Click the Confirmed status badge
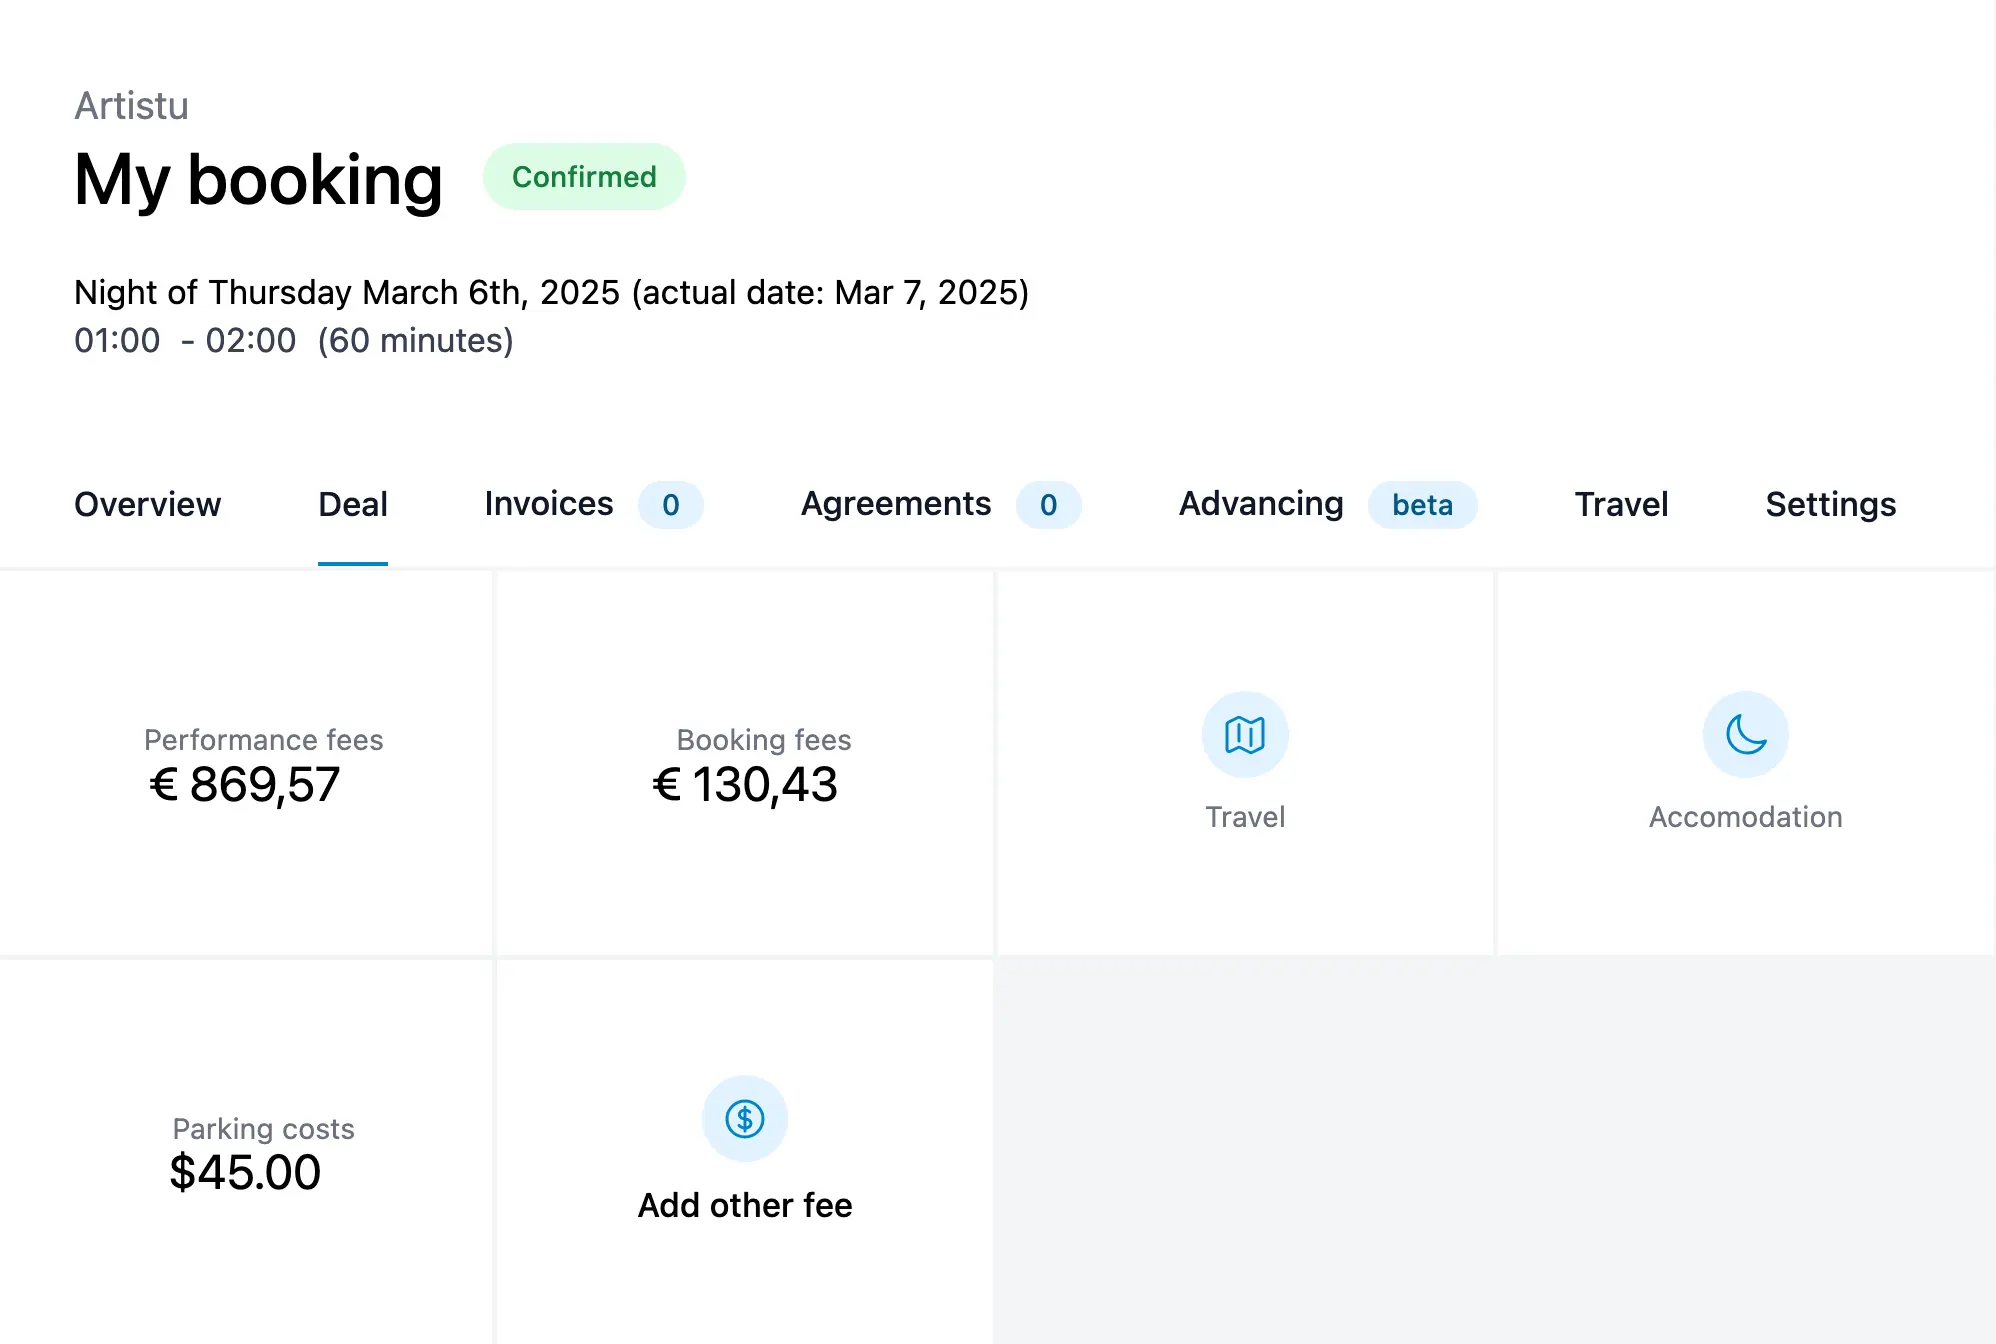The height and width of the screenshot is (1344, 1996). point(584,176)
